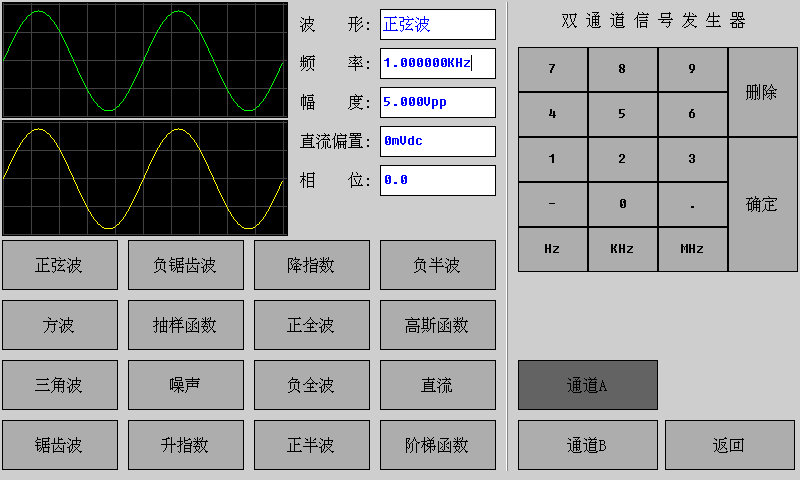Tap keypad digit 1

click(x=553, y=159)
